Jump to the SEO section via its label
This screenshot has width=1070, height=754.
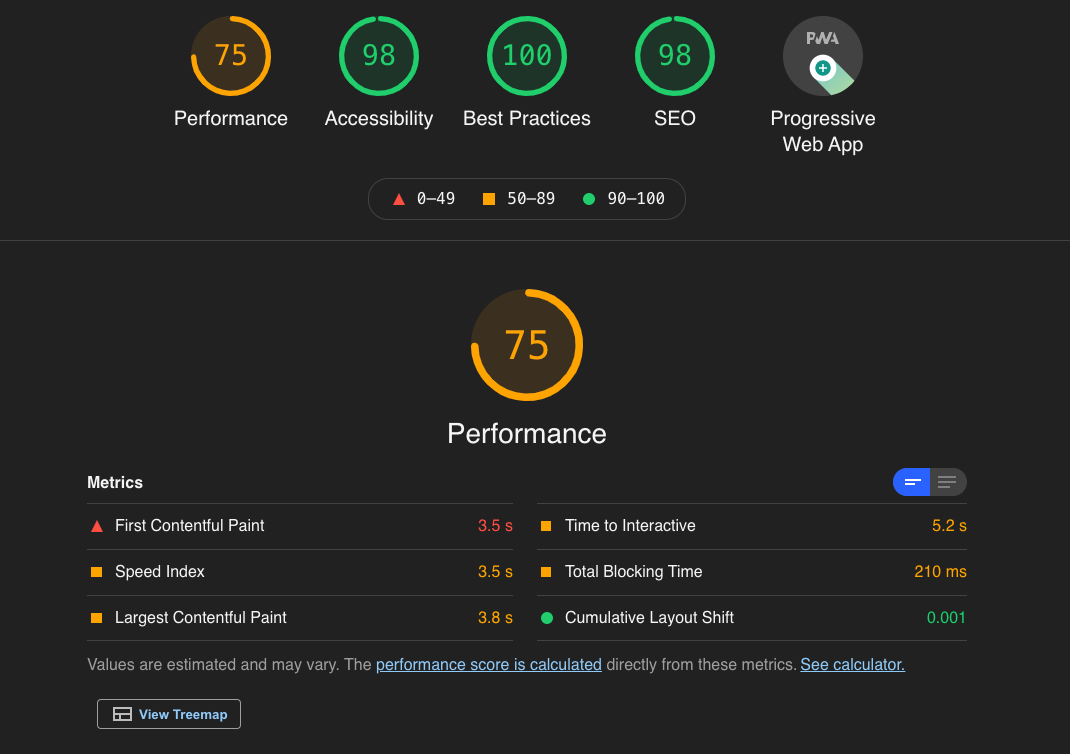pyautogui.click(x=675, y=119)
